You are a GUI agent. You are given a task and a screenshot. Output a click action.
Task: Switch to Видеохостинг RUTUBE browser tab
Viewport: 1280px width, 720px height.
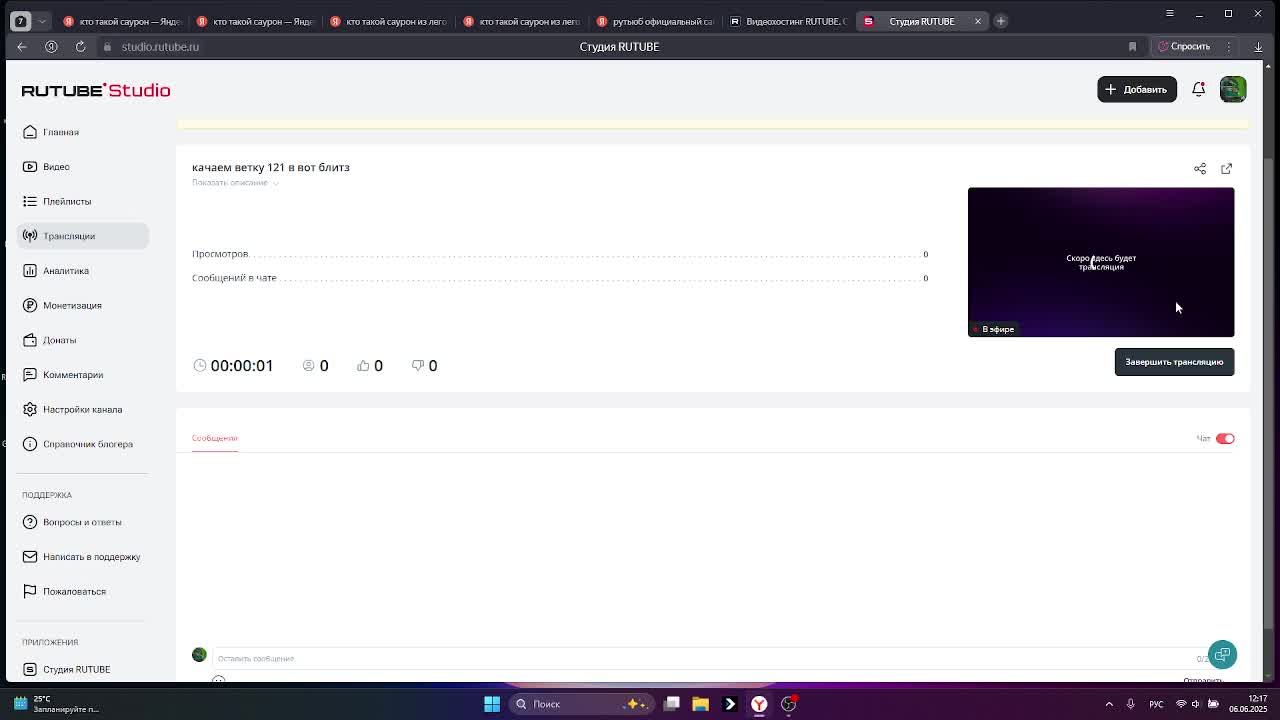pos(789,21)
